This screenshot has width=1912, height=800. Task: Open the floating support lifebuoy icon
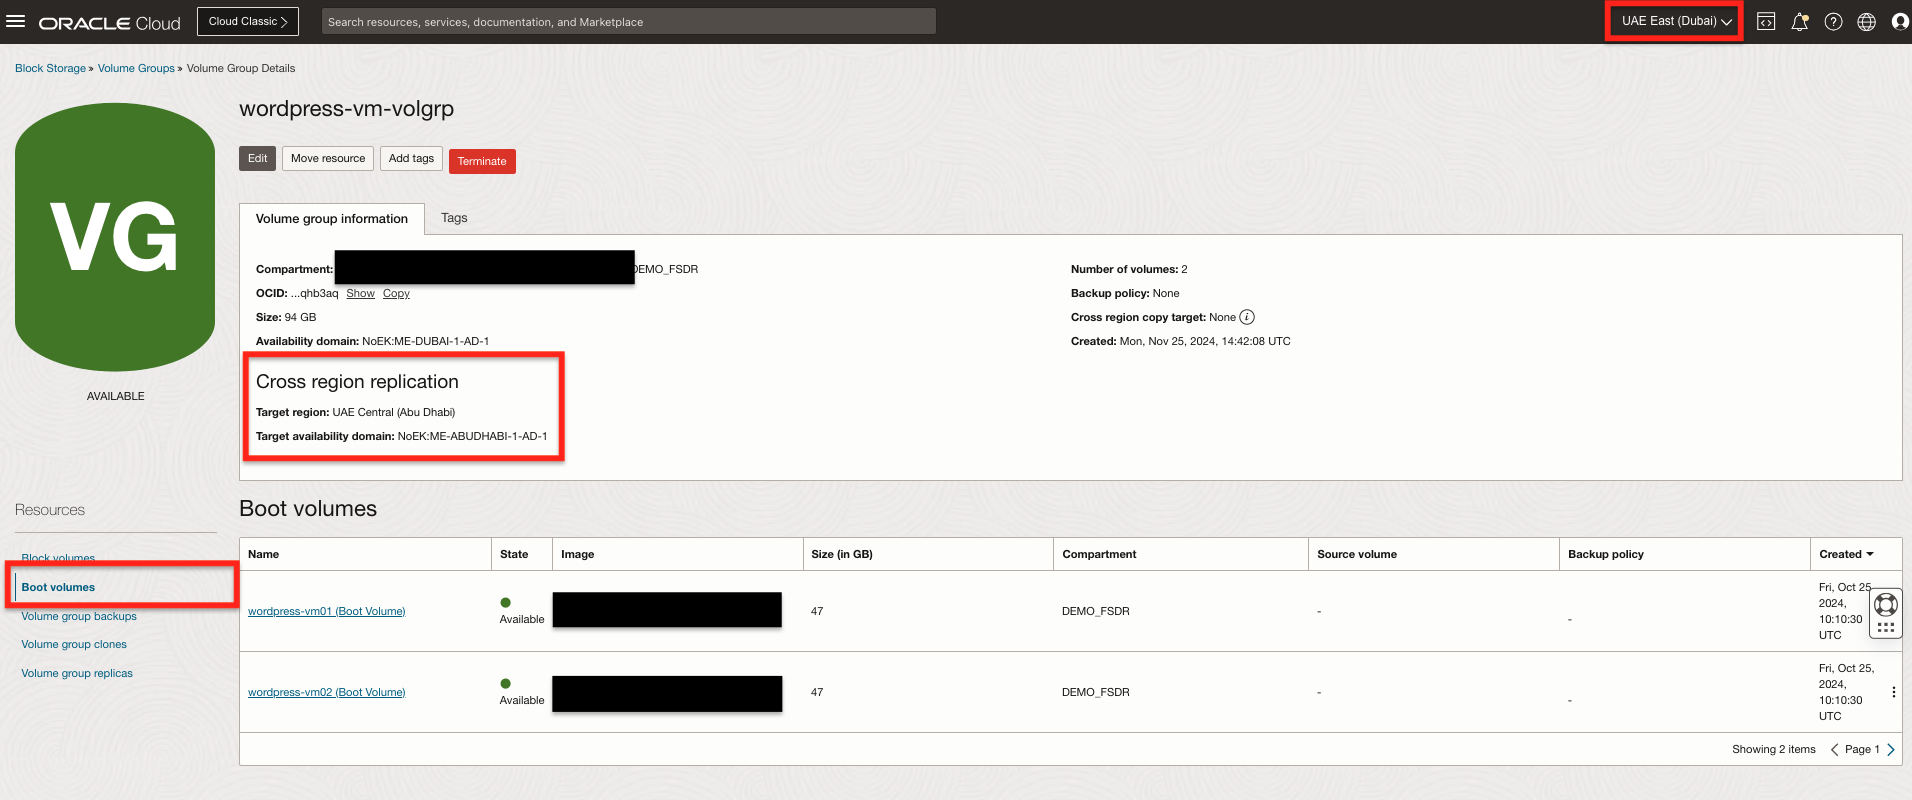point(1886,604)
